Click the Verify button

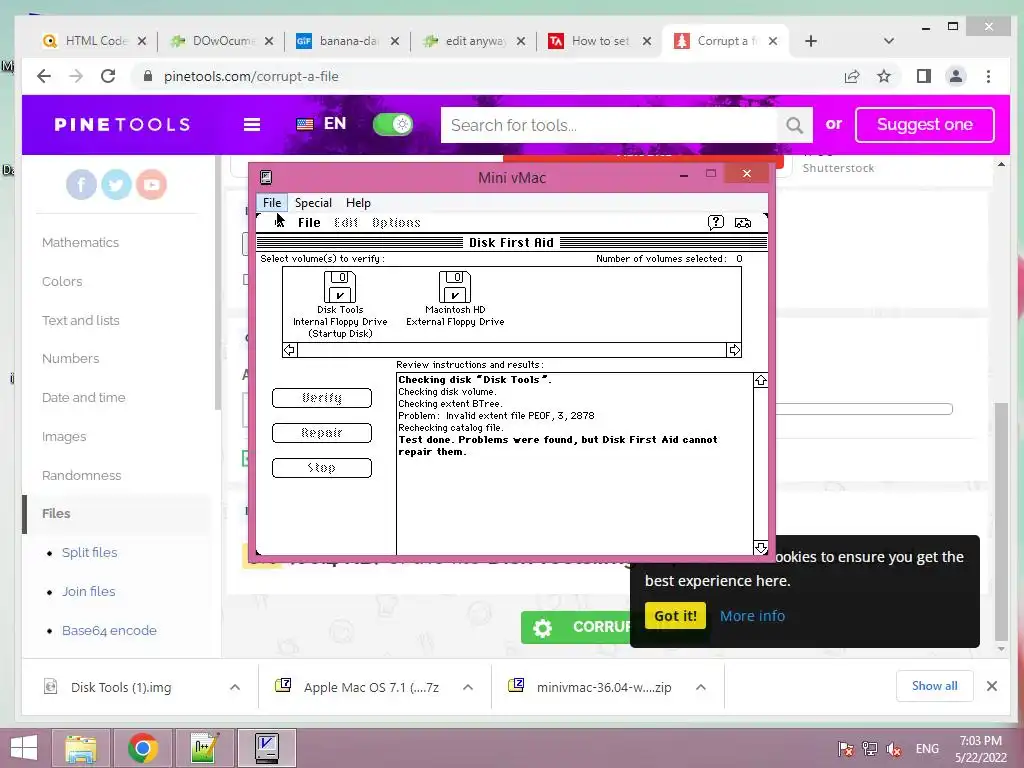point(322,398)
